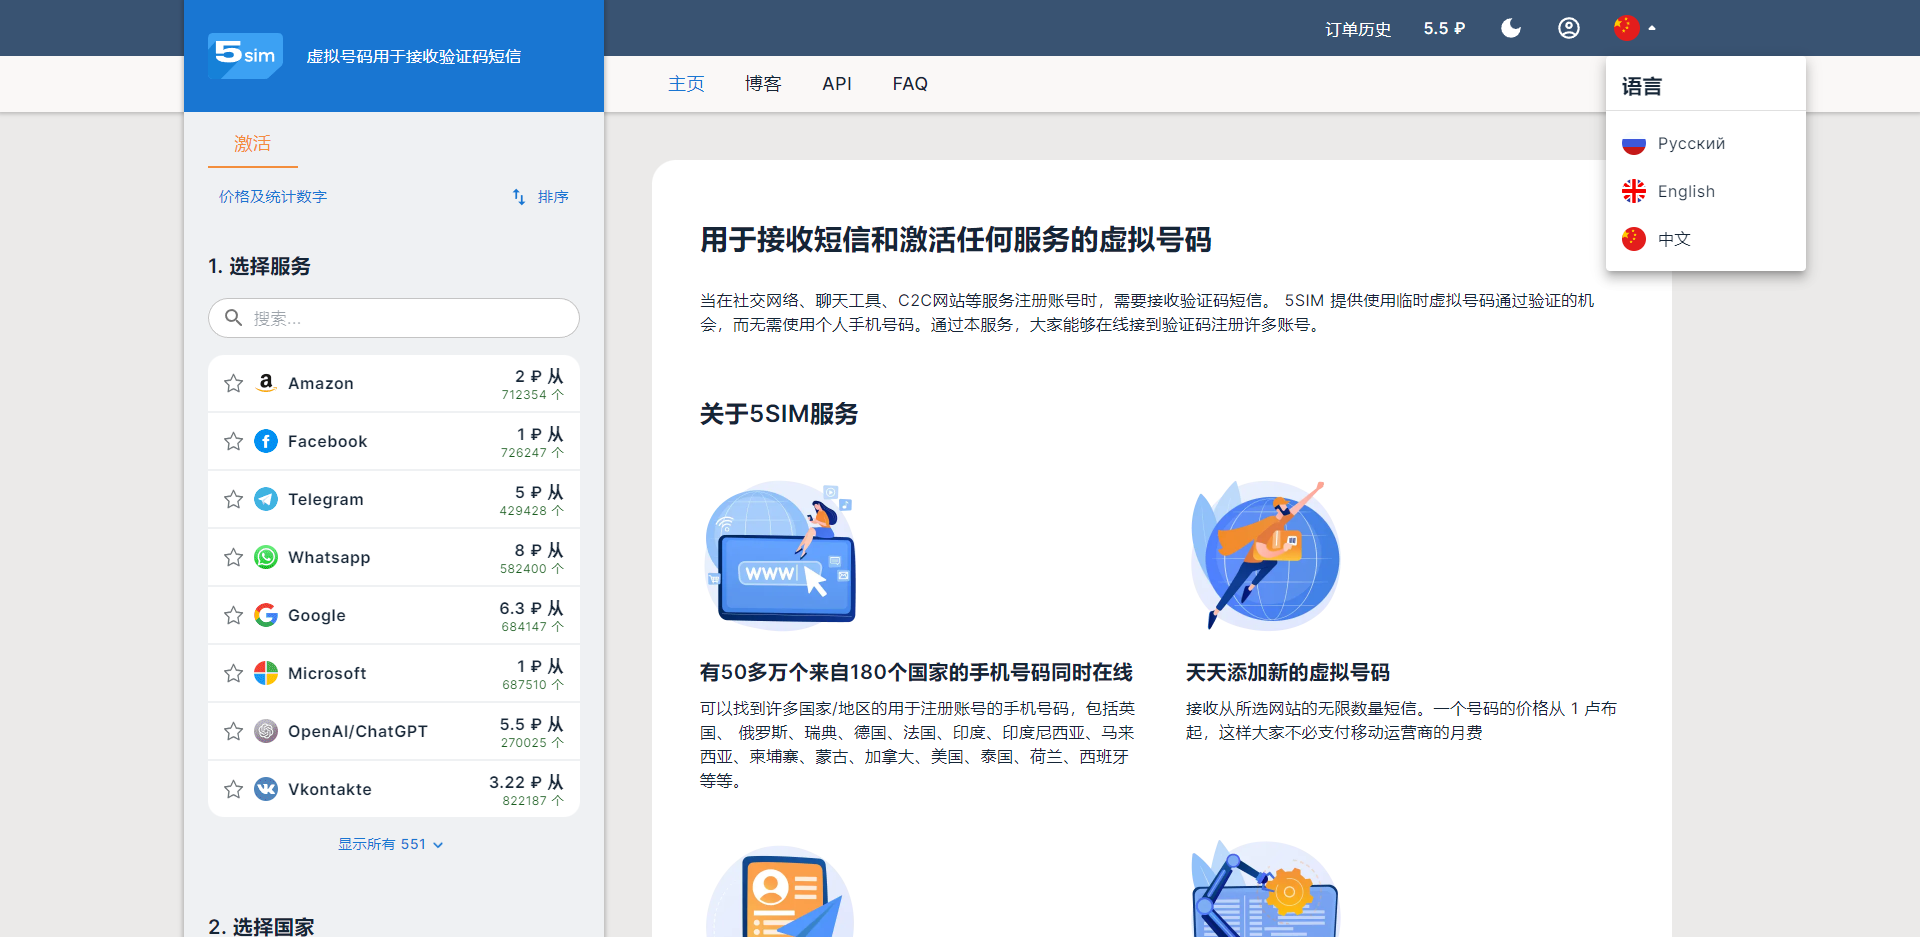This screenshot has width=1920, height=937.
Task: Click the Google service icon
Action: (x=266, y=615)
